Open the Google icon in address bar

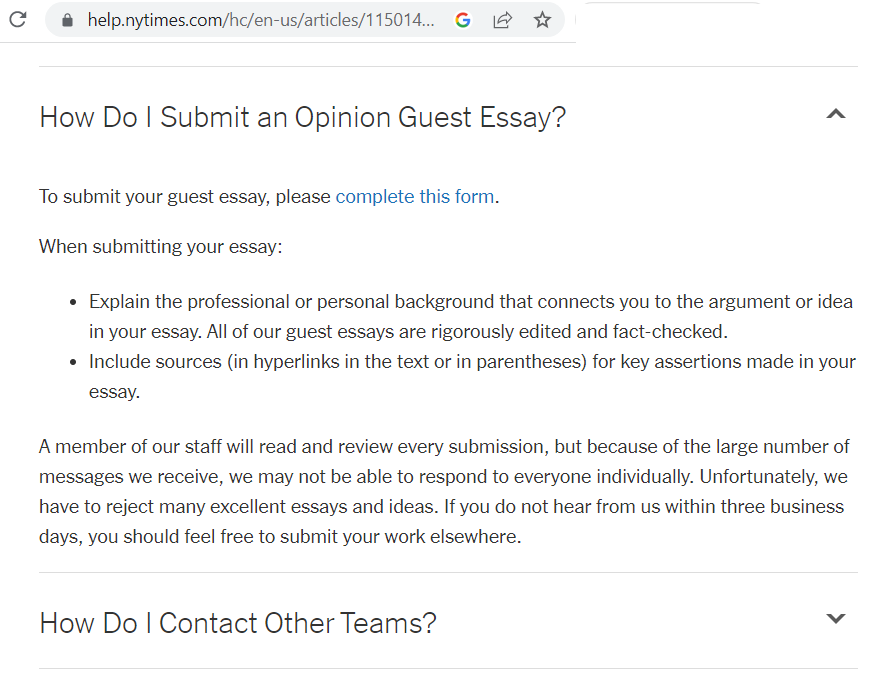(x=463, y=21)
